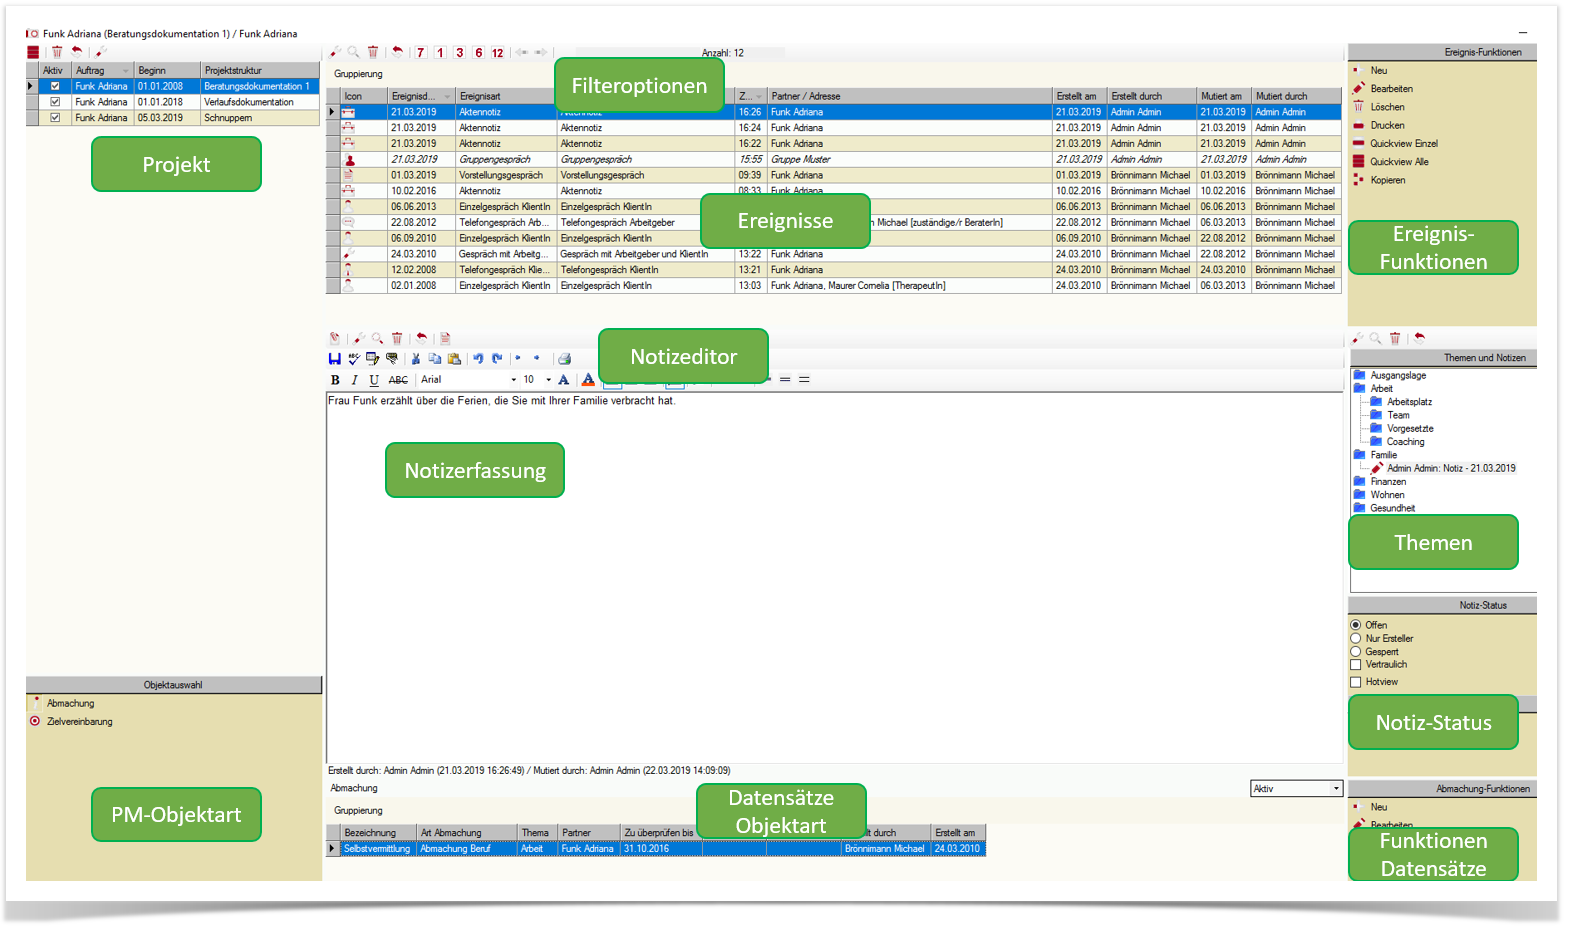
Task: Select the Nur Ersteller note status
Action: pos(1356,638)
